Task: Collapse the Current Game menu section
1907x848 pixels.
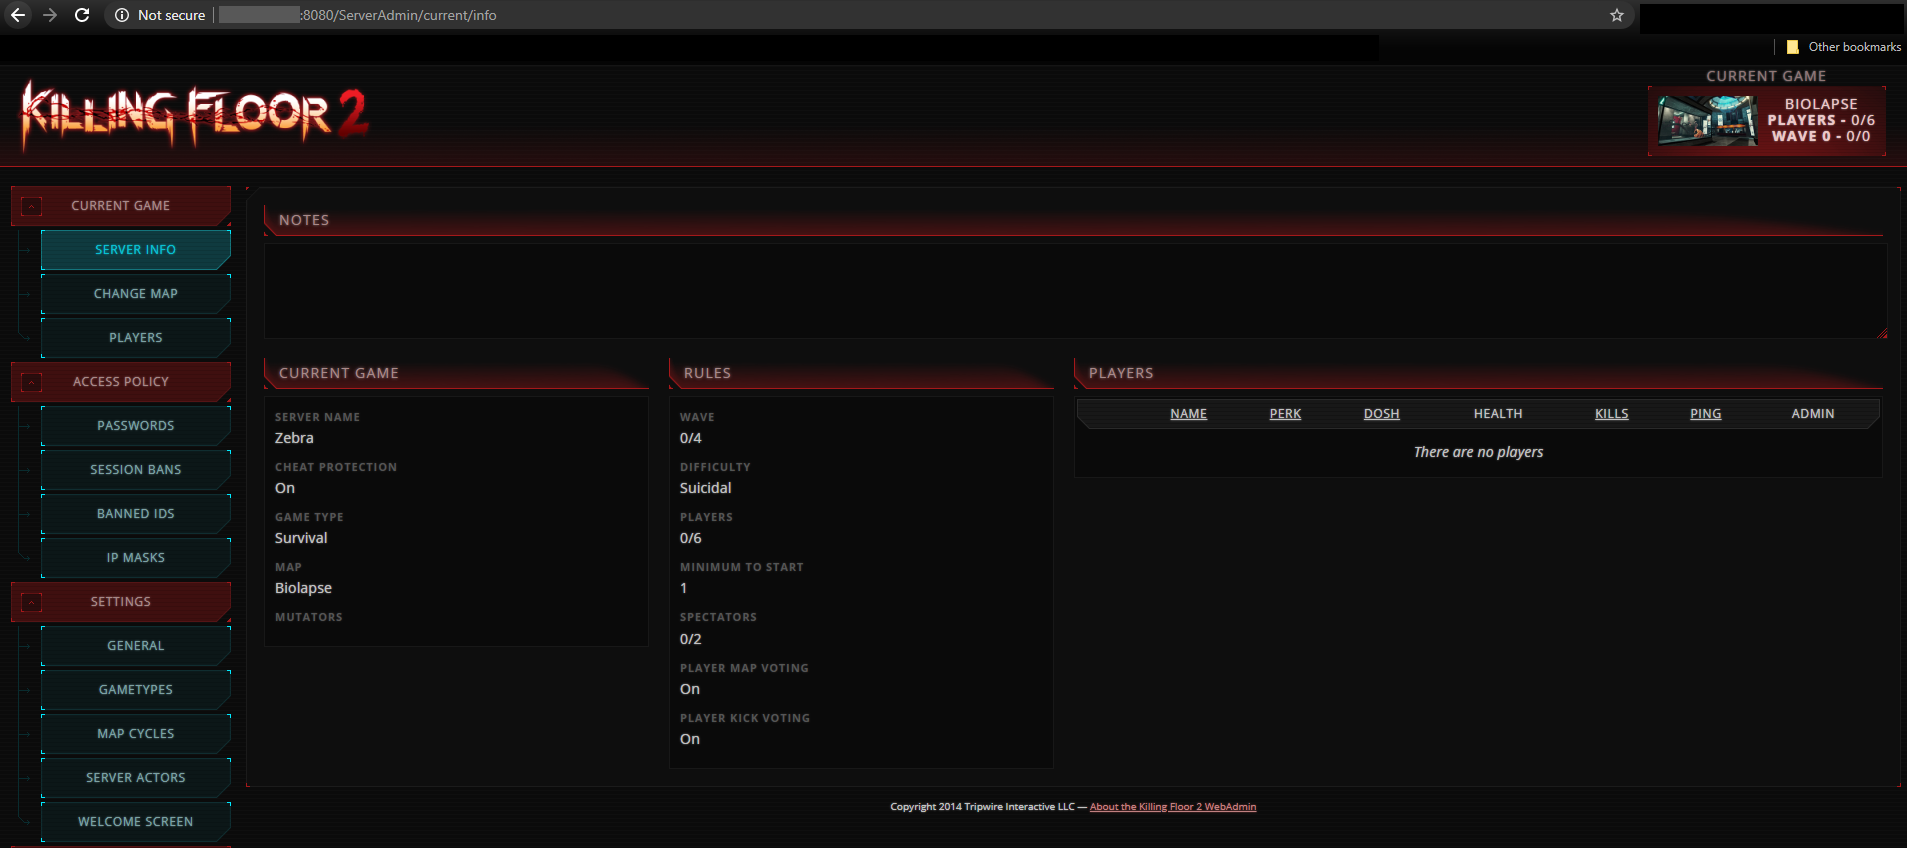Action: tap(32, 206)
